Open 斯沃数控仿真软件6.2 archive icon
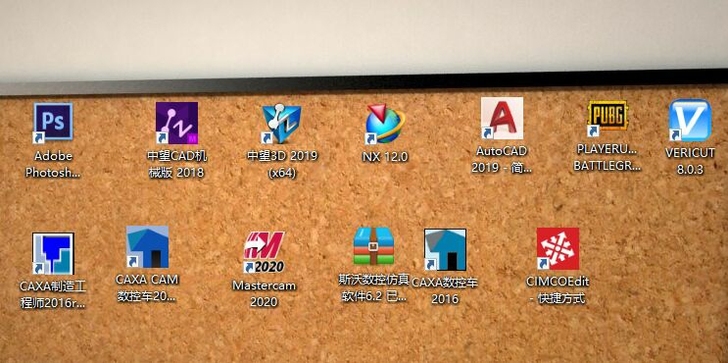The image size is (728, 363). tap(374, 246)
